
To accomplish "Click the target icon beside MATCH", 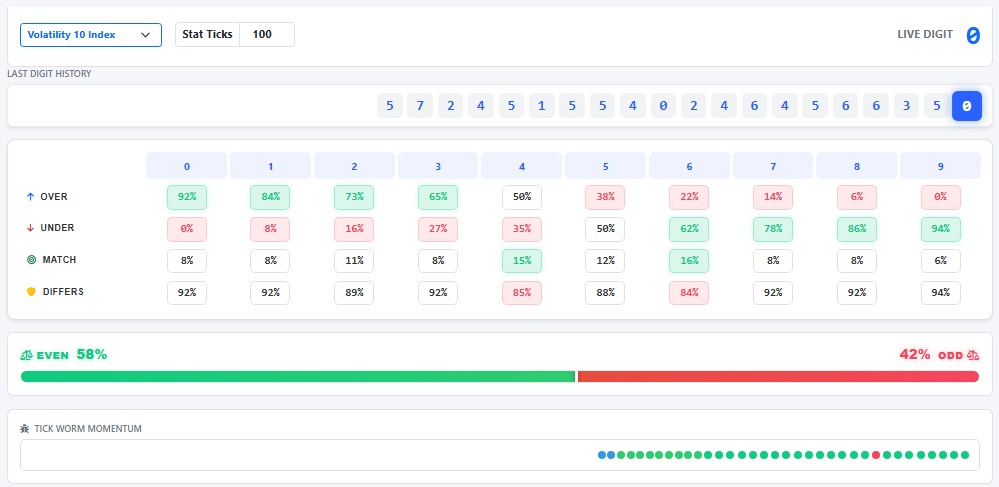I will pos(30,260).
